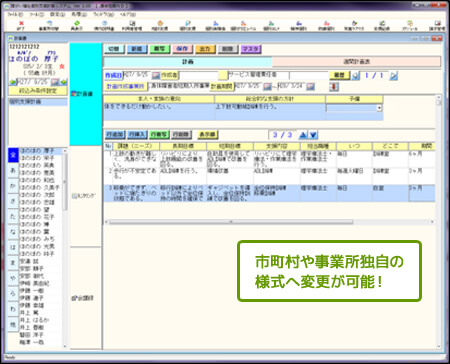Open 設定 menu

tap(57, 15)
